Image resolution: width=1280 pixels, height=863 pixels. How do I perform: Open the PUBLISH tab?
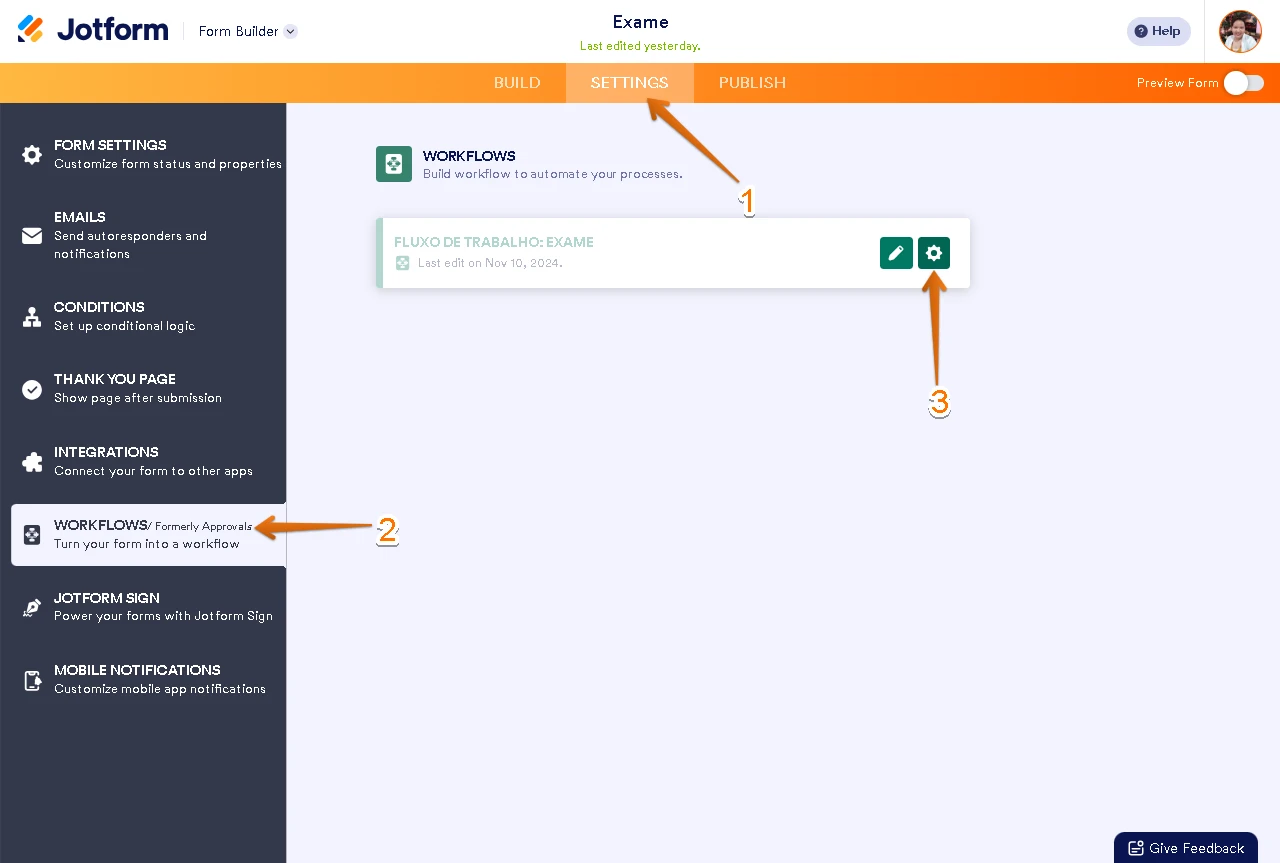point(752,83)
